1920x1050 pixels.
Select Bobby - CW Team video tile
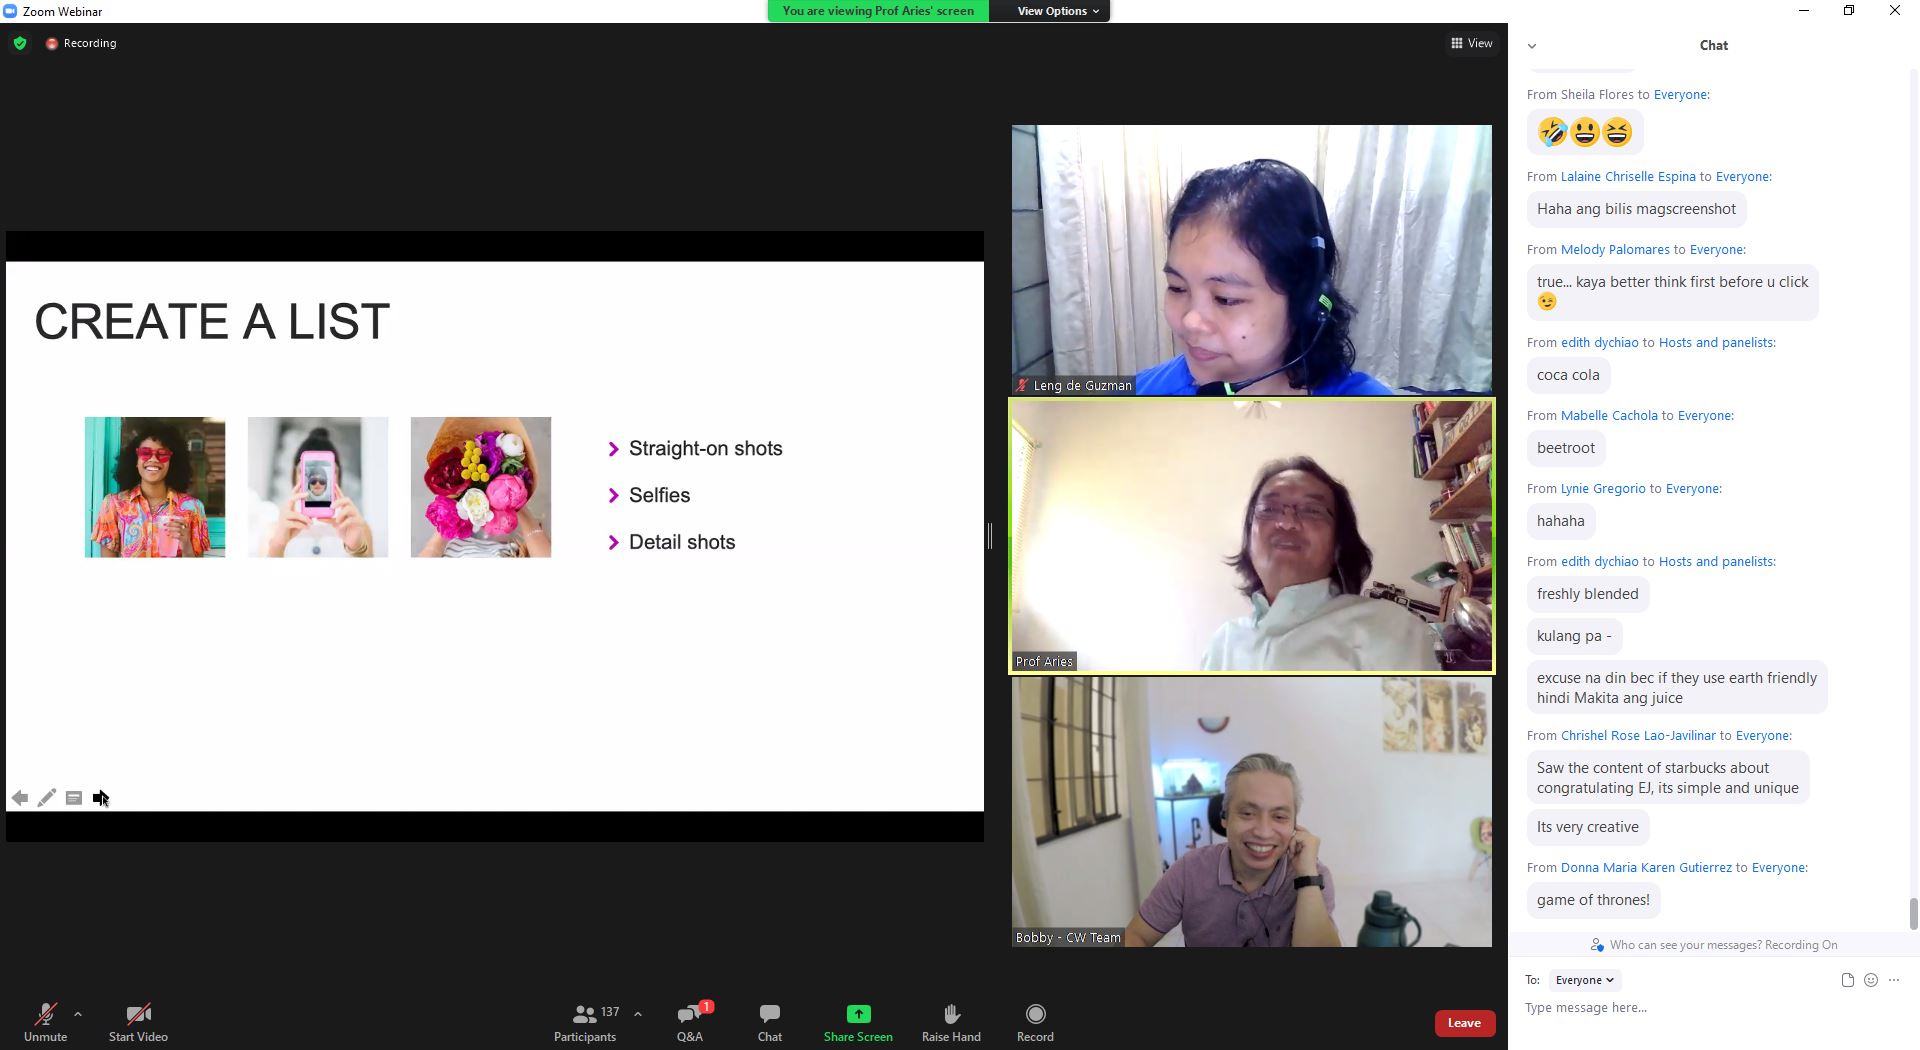[1251, 811]
